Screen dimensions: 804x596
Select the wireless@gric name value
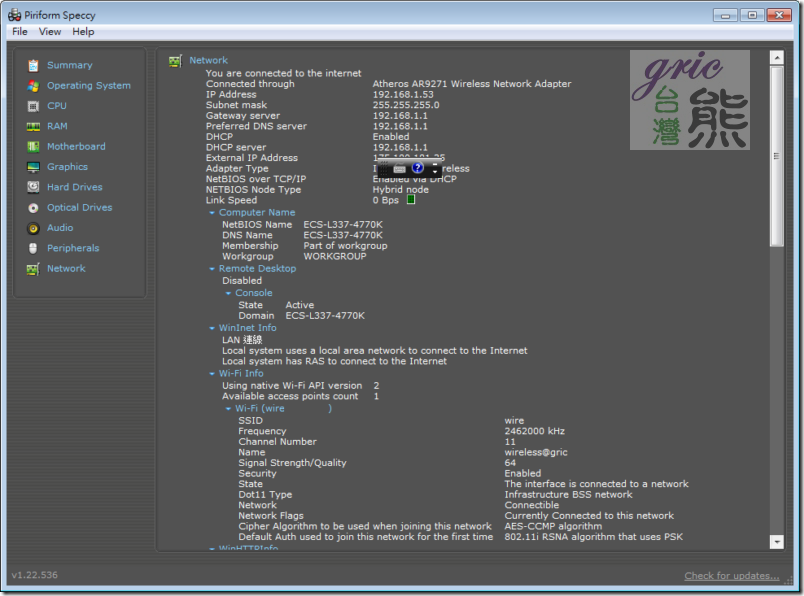[536, 452]
